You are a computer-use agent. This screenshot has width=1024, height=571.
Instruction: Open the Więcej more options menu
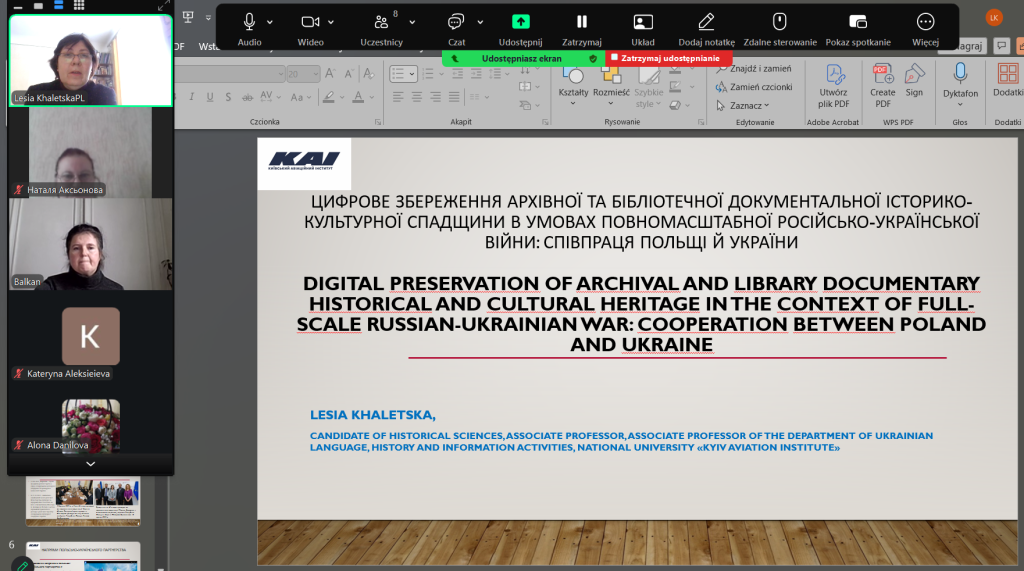(x=925, y=22)
